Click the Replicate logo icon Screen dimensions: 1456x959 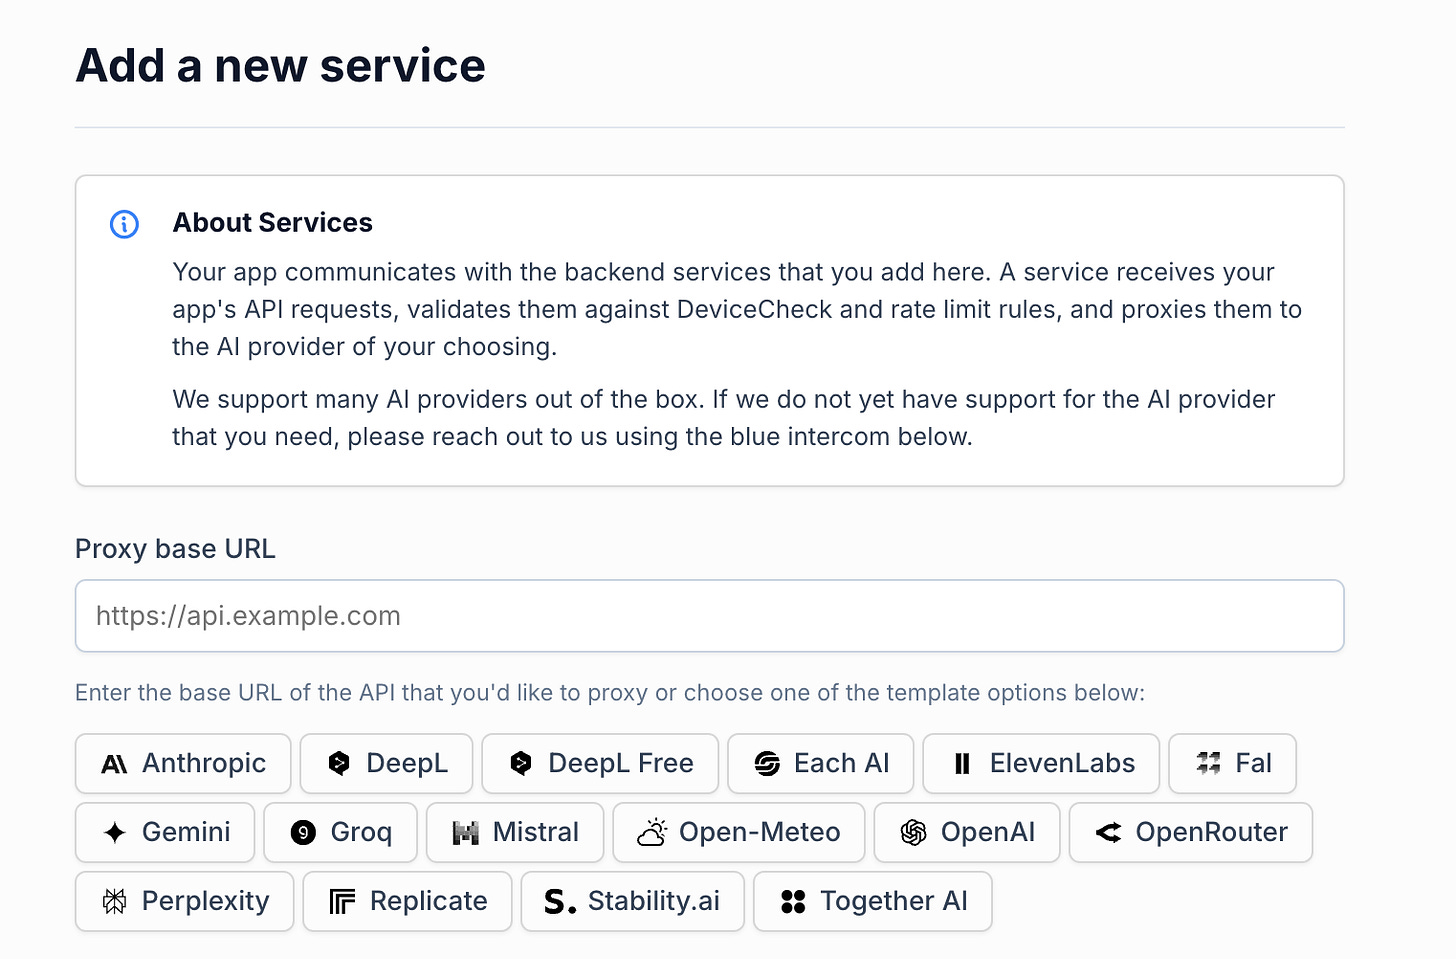[342, 902]
